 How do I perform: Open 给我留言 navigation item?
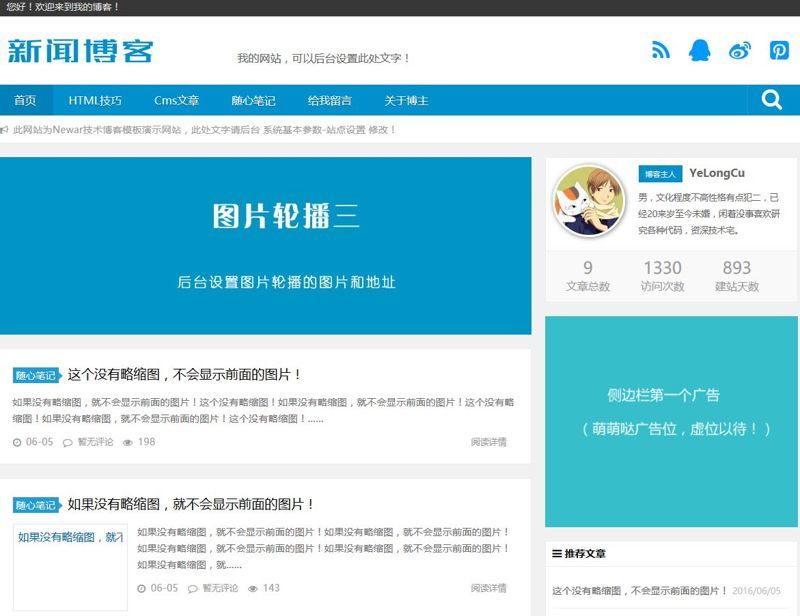[329, 101]
